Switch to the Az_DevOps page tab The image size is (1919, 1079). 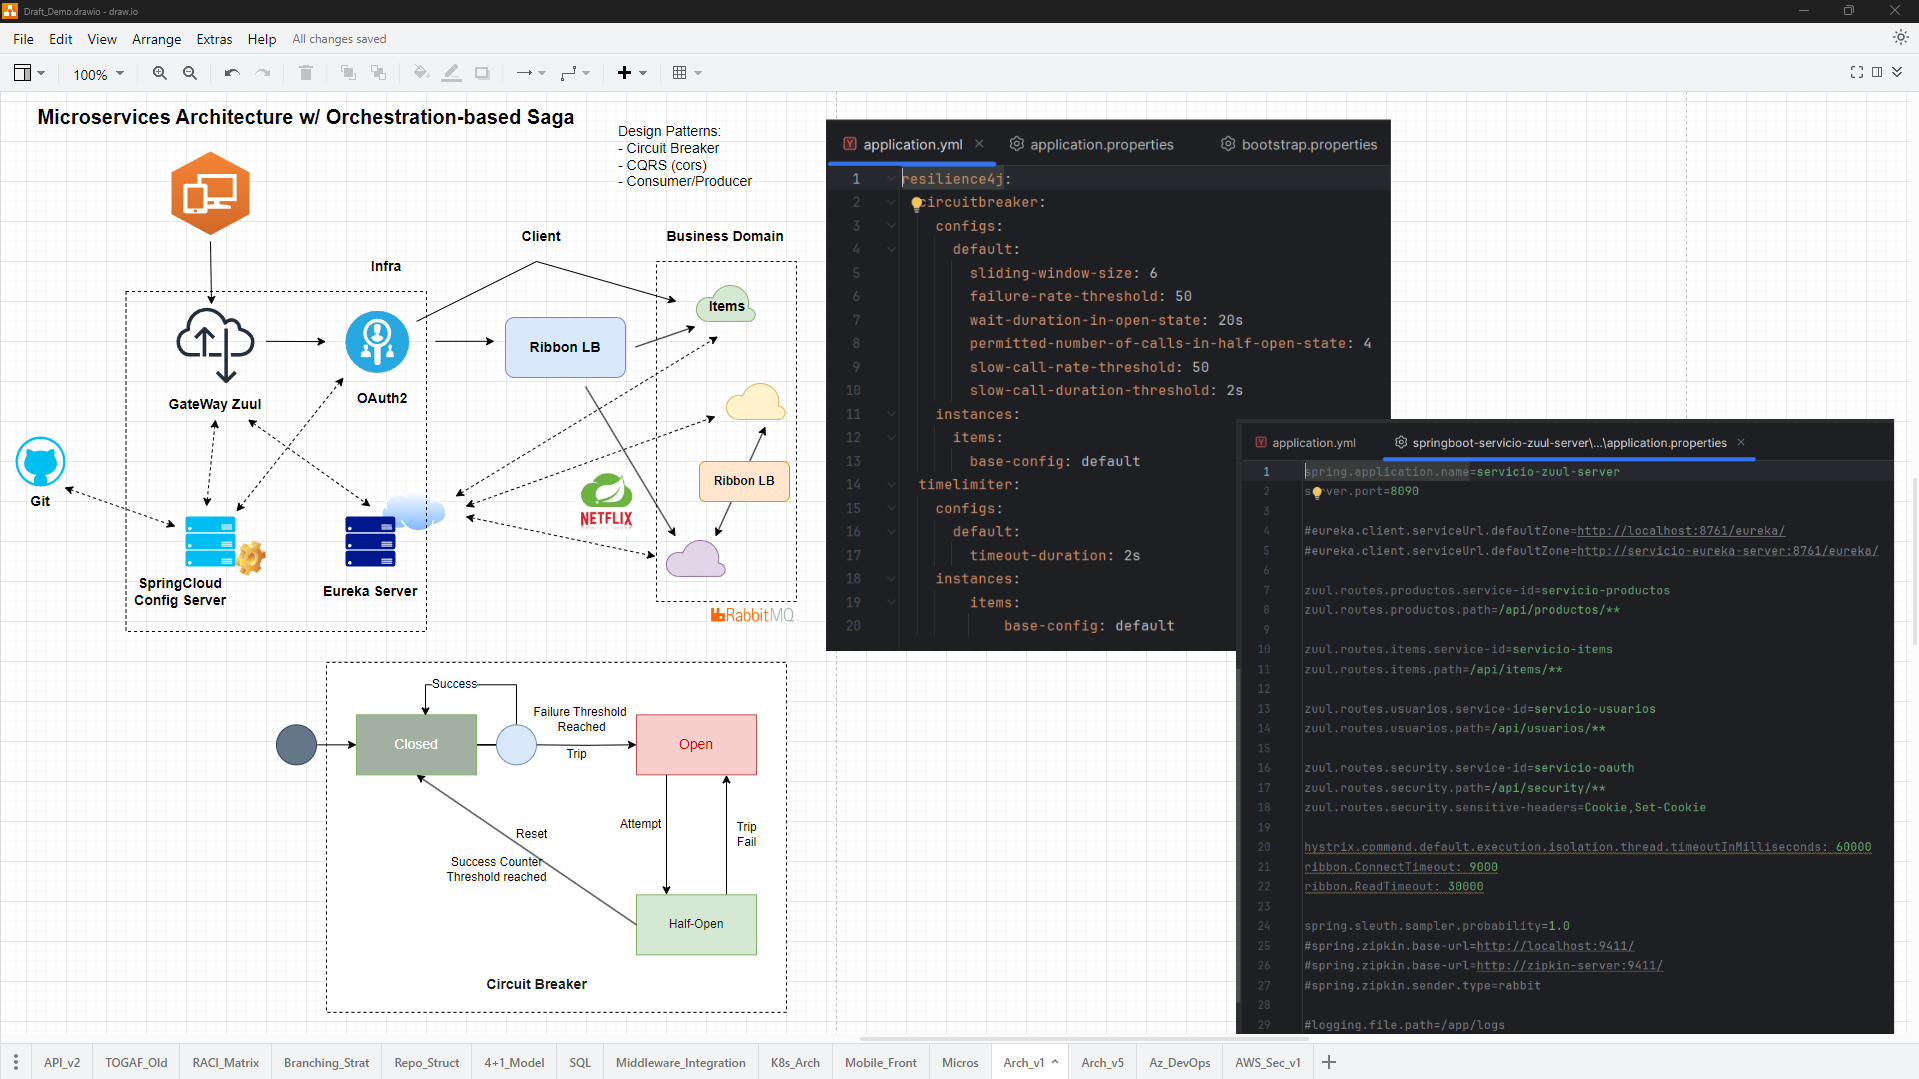tap(1179, 1062)
